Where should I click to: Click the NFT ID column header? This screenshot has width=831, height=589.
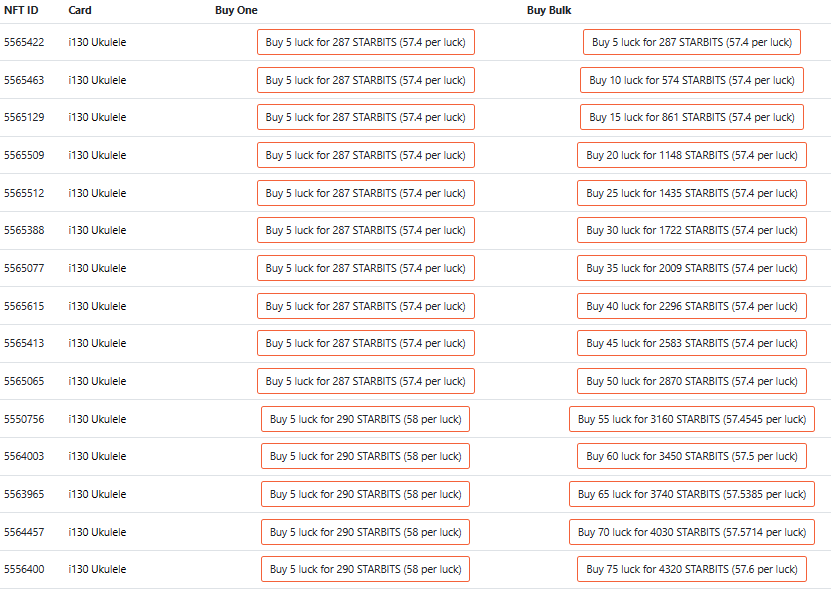pos(21,10)
